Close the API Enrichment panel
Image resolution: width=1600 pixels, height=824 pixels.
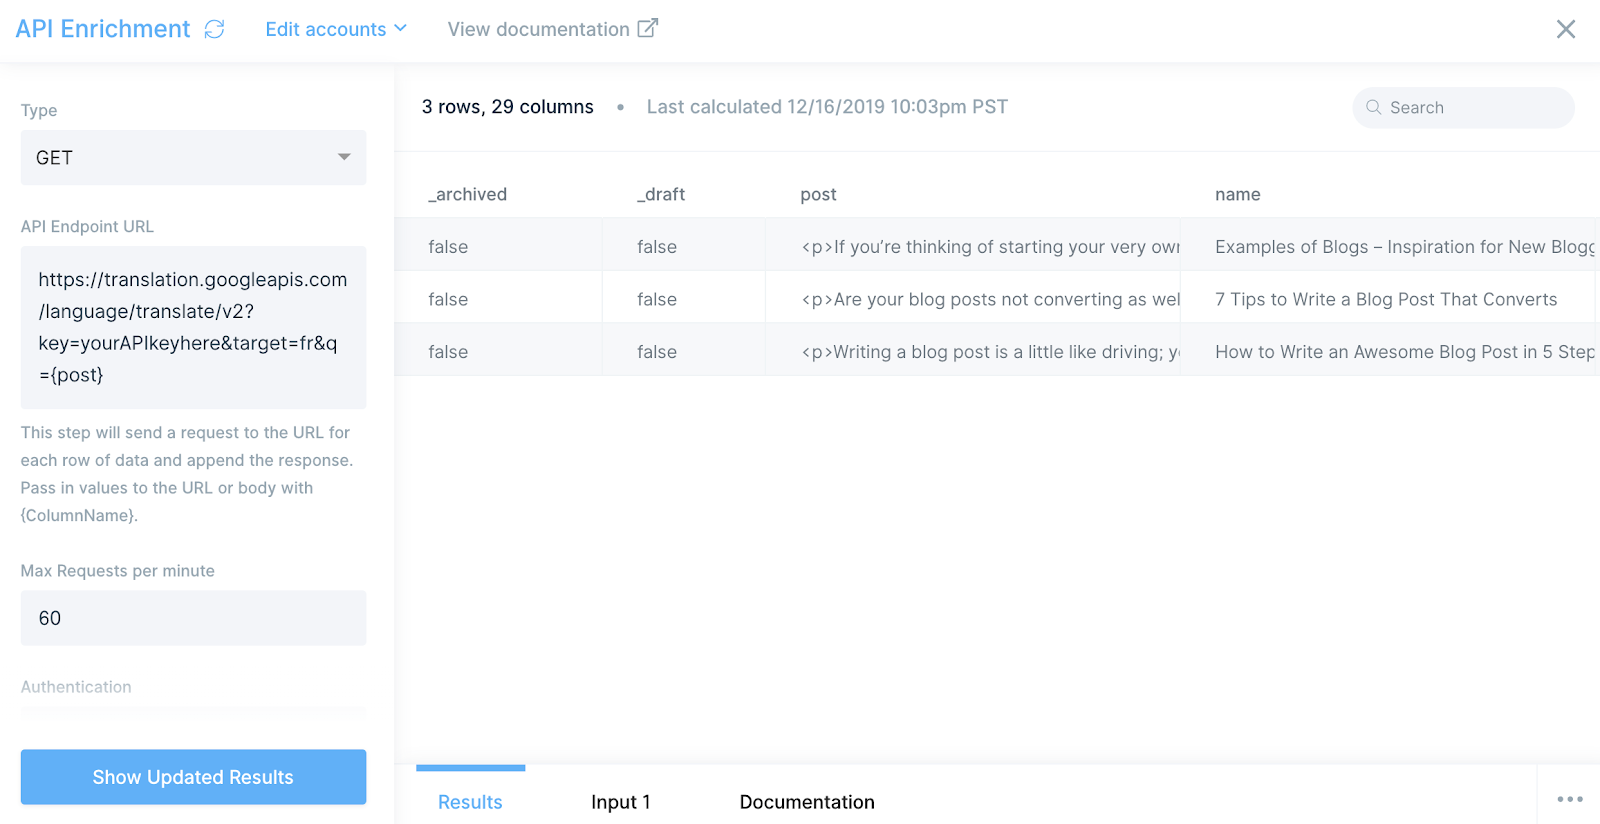(x=1566, y=29)
